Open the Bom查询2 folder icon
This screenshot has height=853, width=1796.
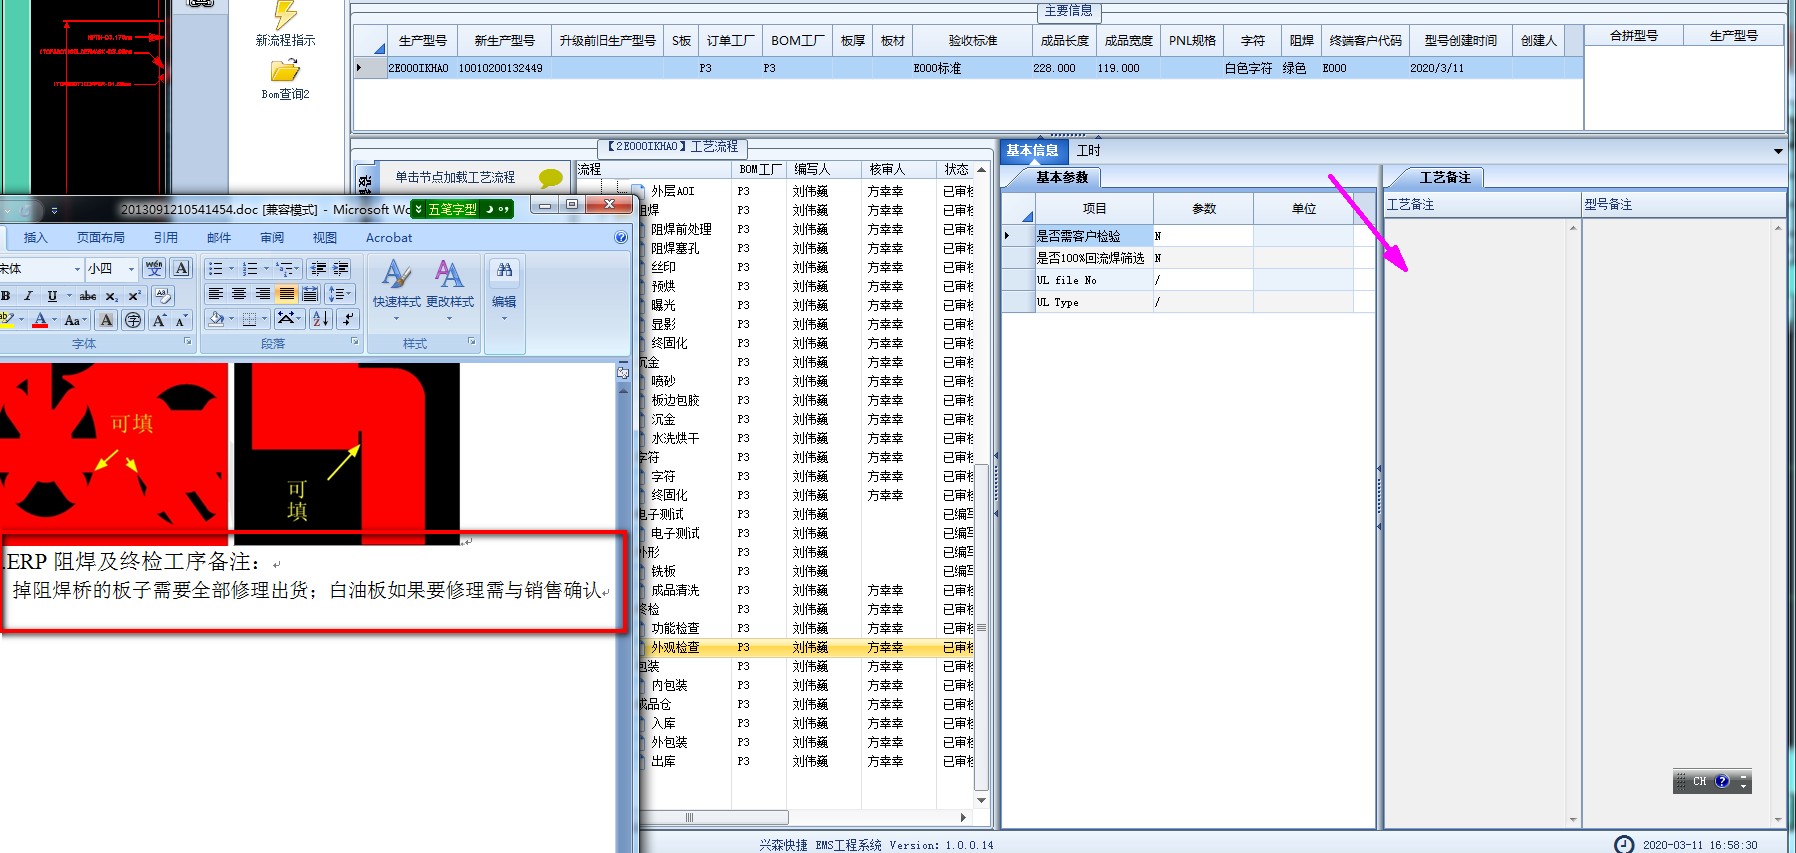point(285,70)
